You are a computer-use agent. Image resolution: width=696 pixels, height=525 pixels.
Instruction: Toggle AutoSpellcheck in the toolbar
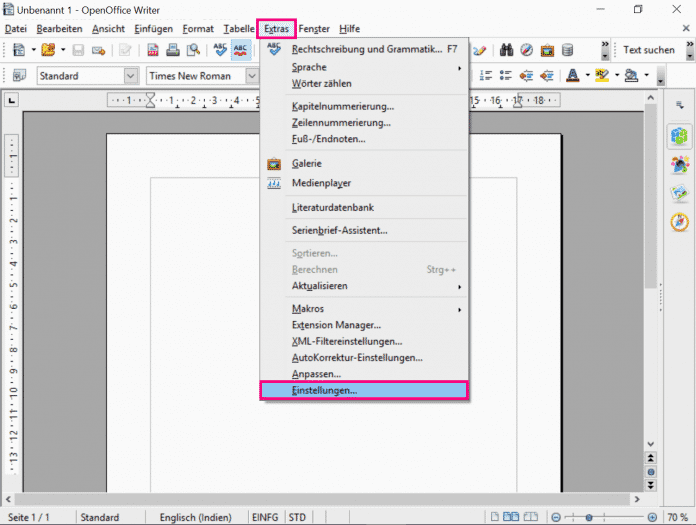point(241,50)
